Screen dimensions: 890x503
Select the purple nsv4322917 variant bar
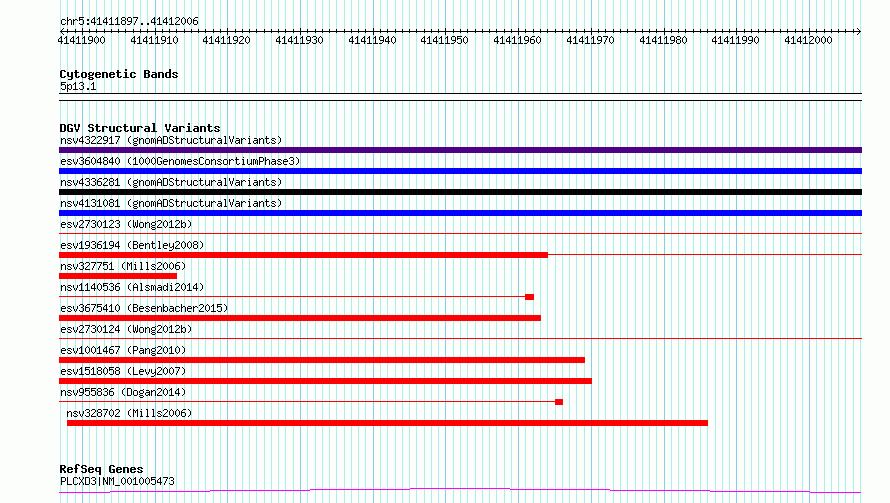tap(460, 150)
